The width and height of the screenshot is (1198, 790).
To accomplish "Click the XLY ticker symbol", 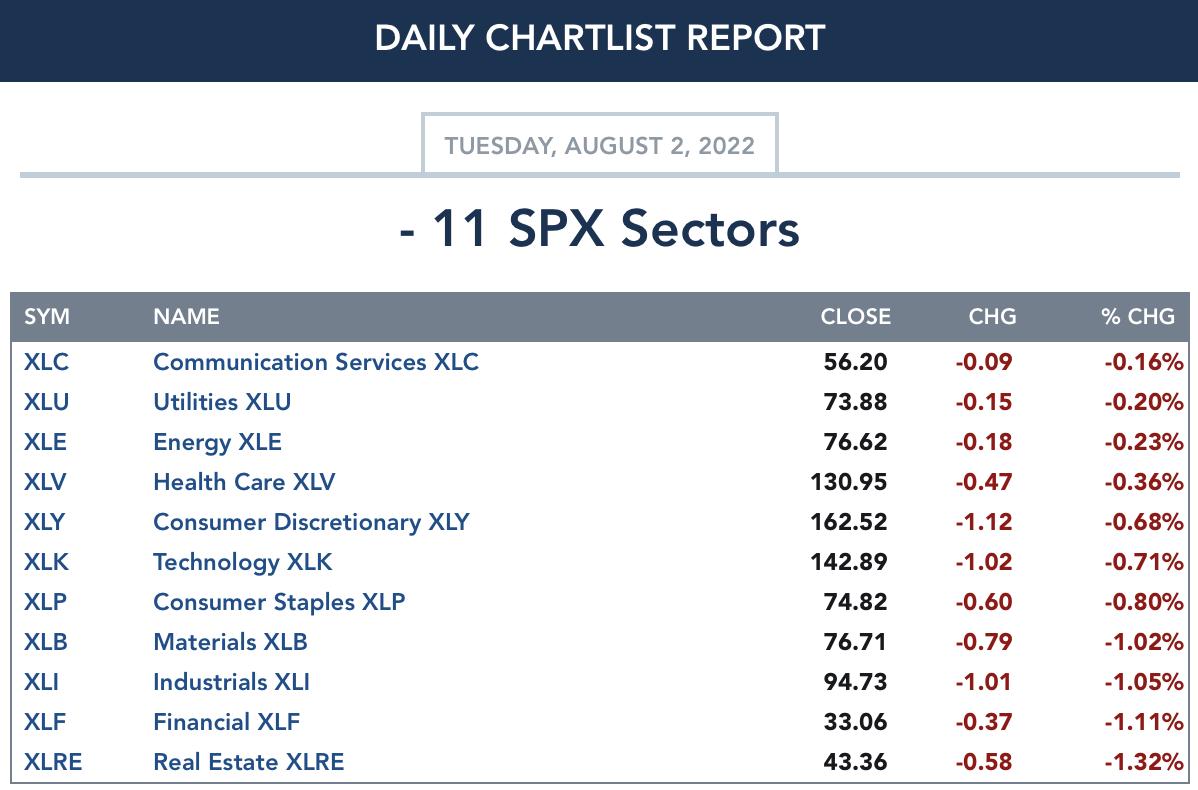I will (44, 522).
